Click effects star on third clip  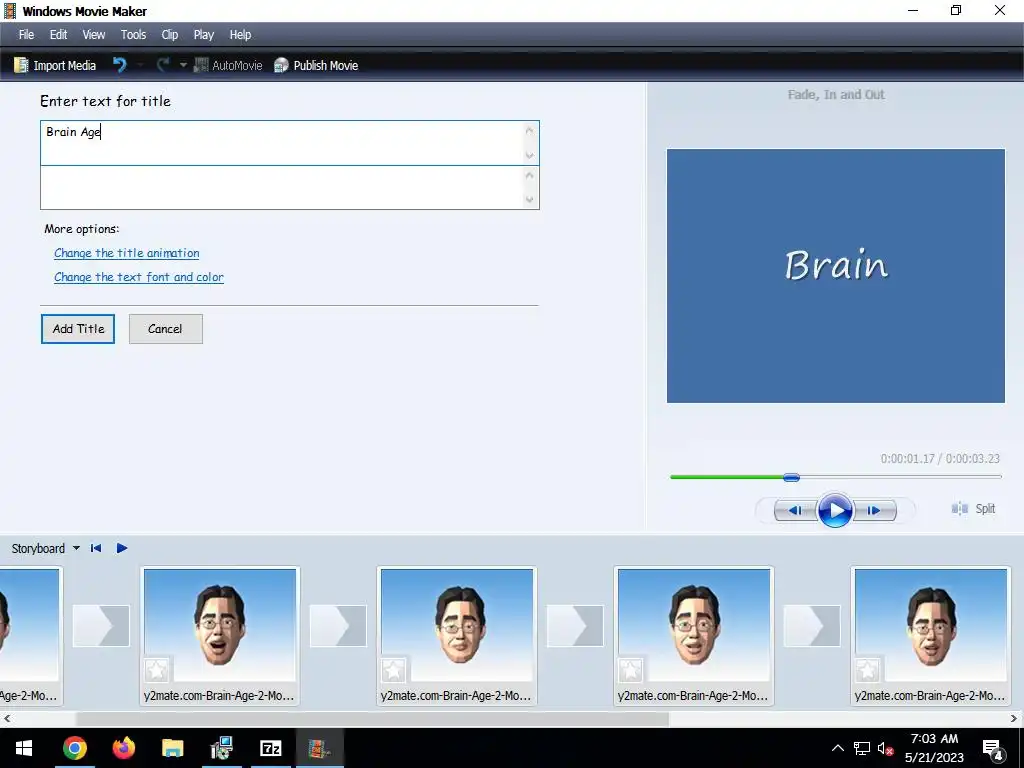(x=393, y=670)
